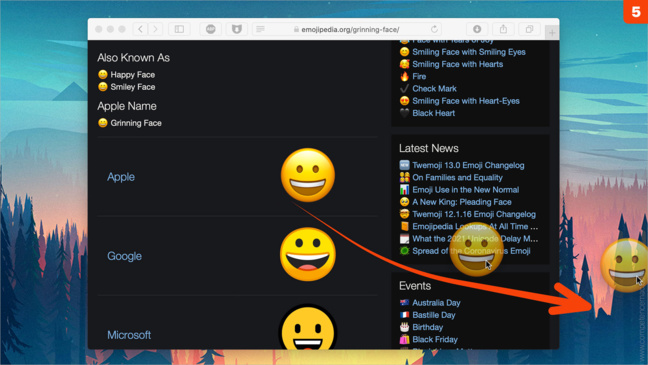Open the Share menu icon
Screen dimensions: 648x365
[x=503, y=29]
